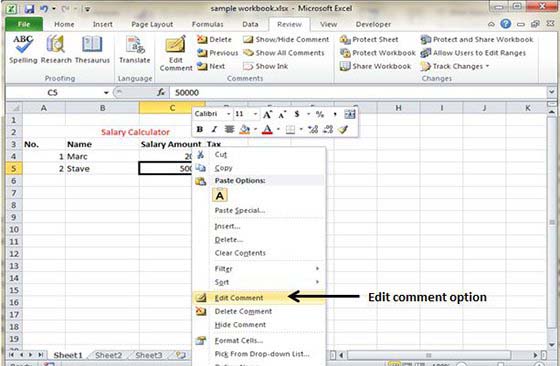Image resolution: width=560 pixels, height=366 pixels.
Task: Click the Select All corner button
Action: tap(14, 108)
